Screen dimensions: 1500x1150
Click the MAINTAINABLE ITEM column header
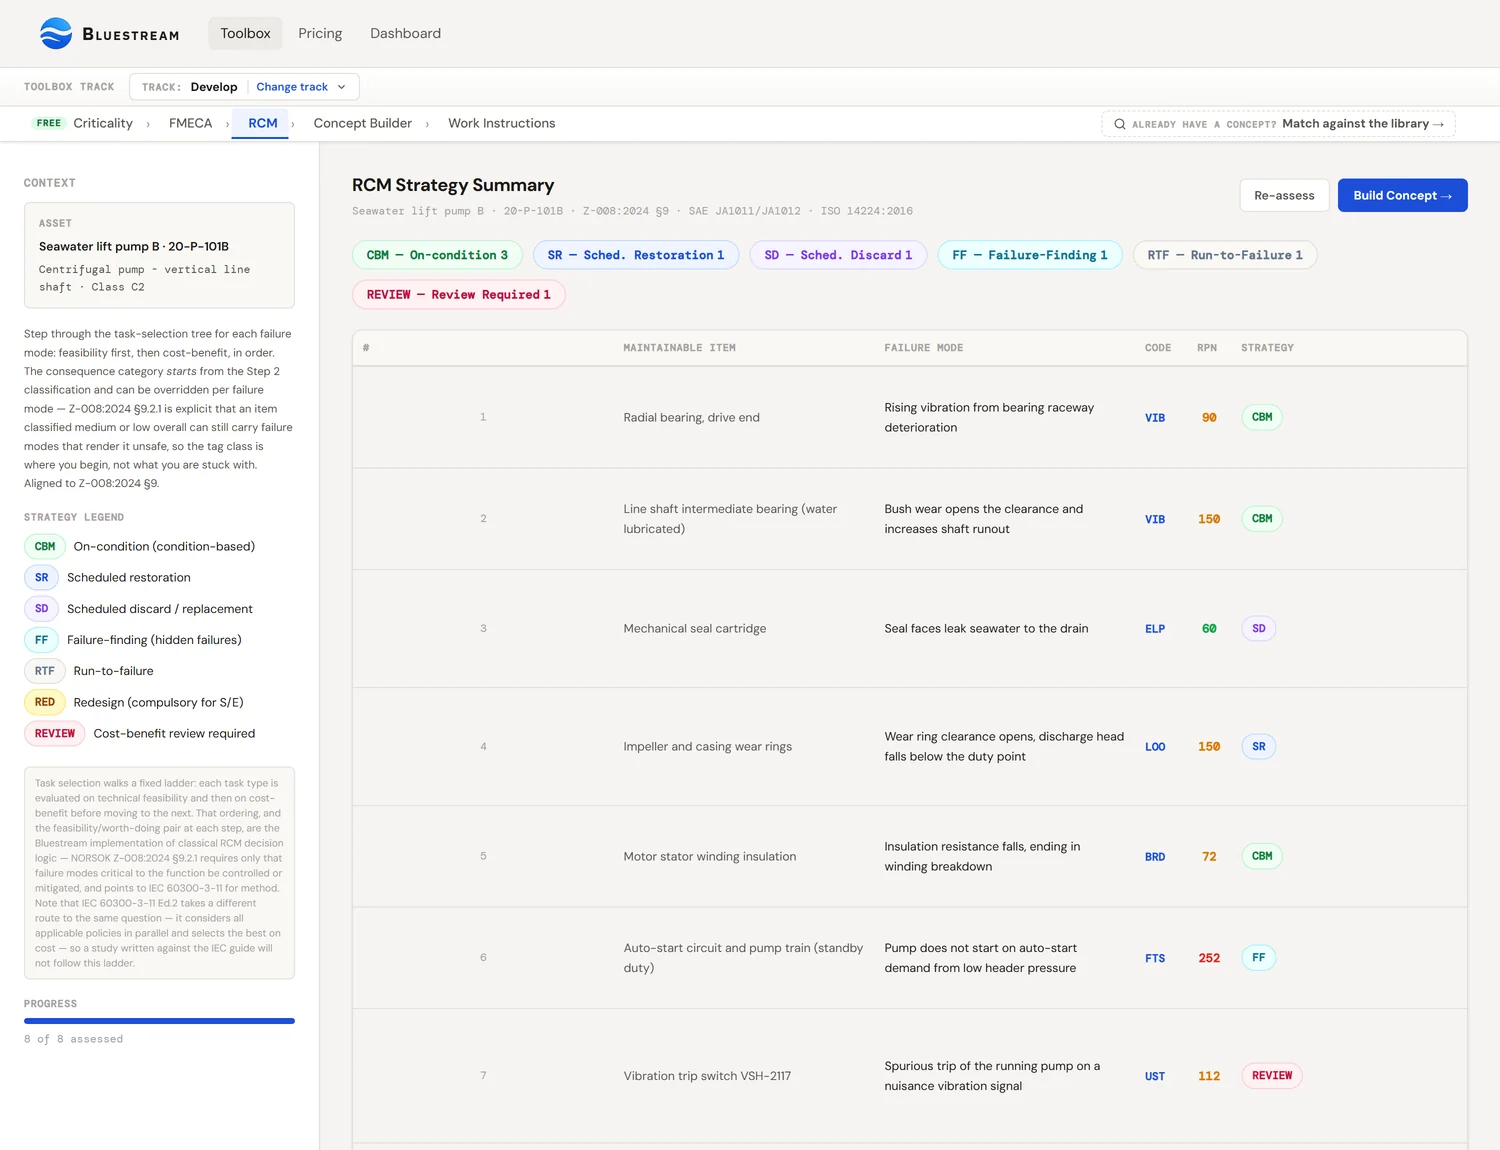679,348
